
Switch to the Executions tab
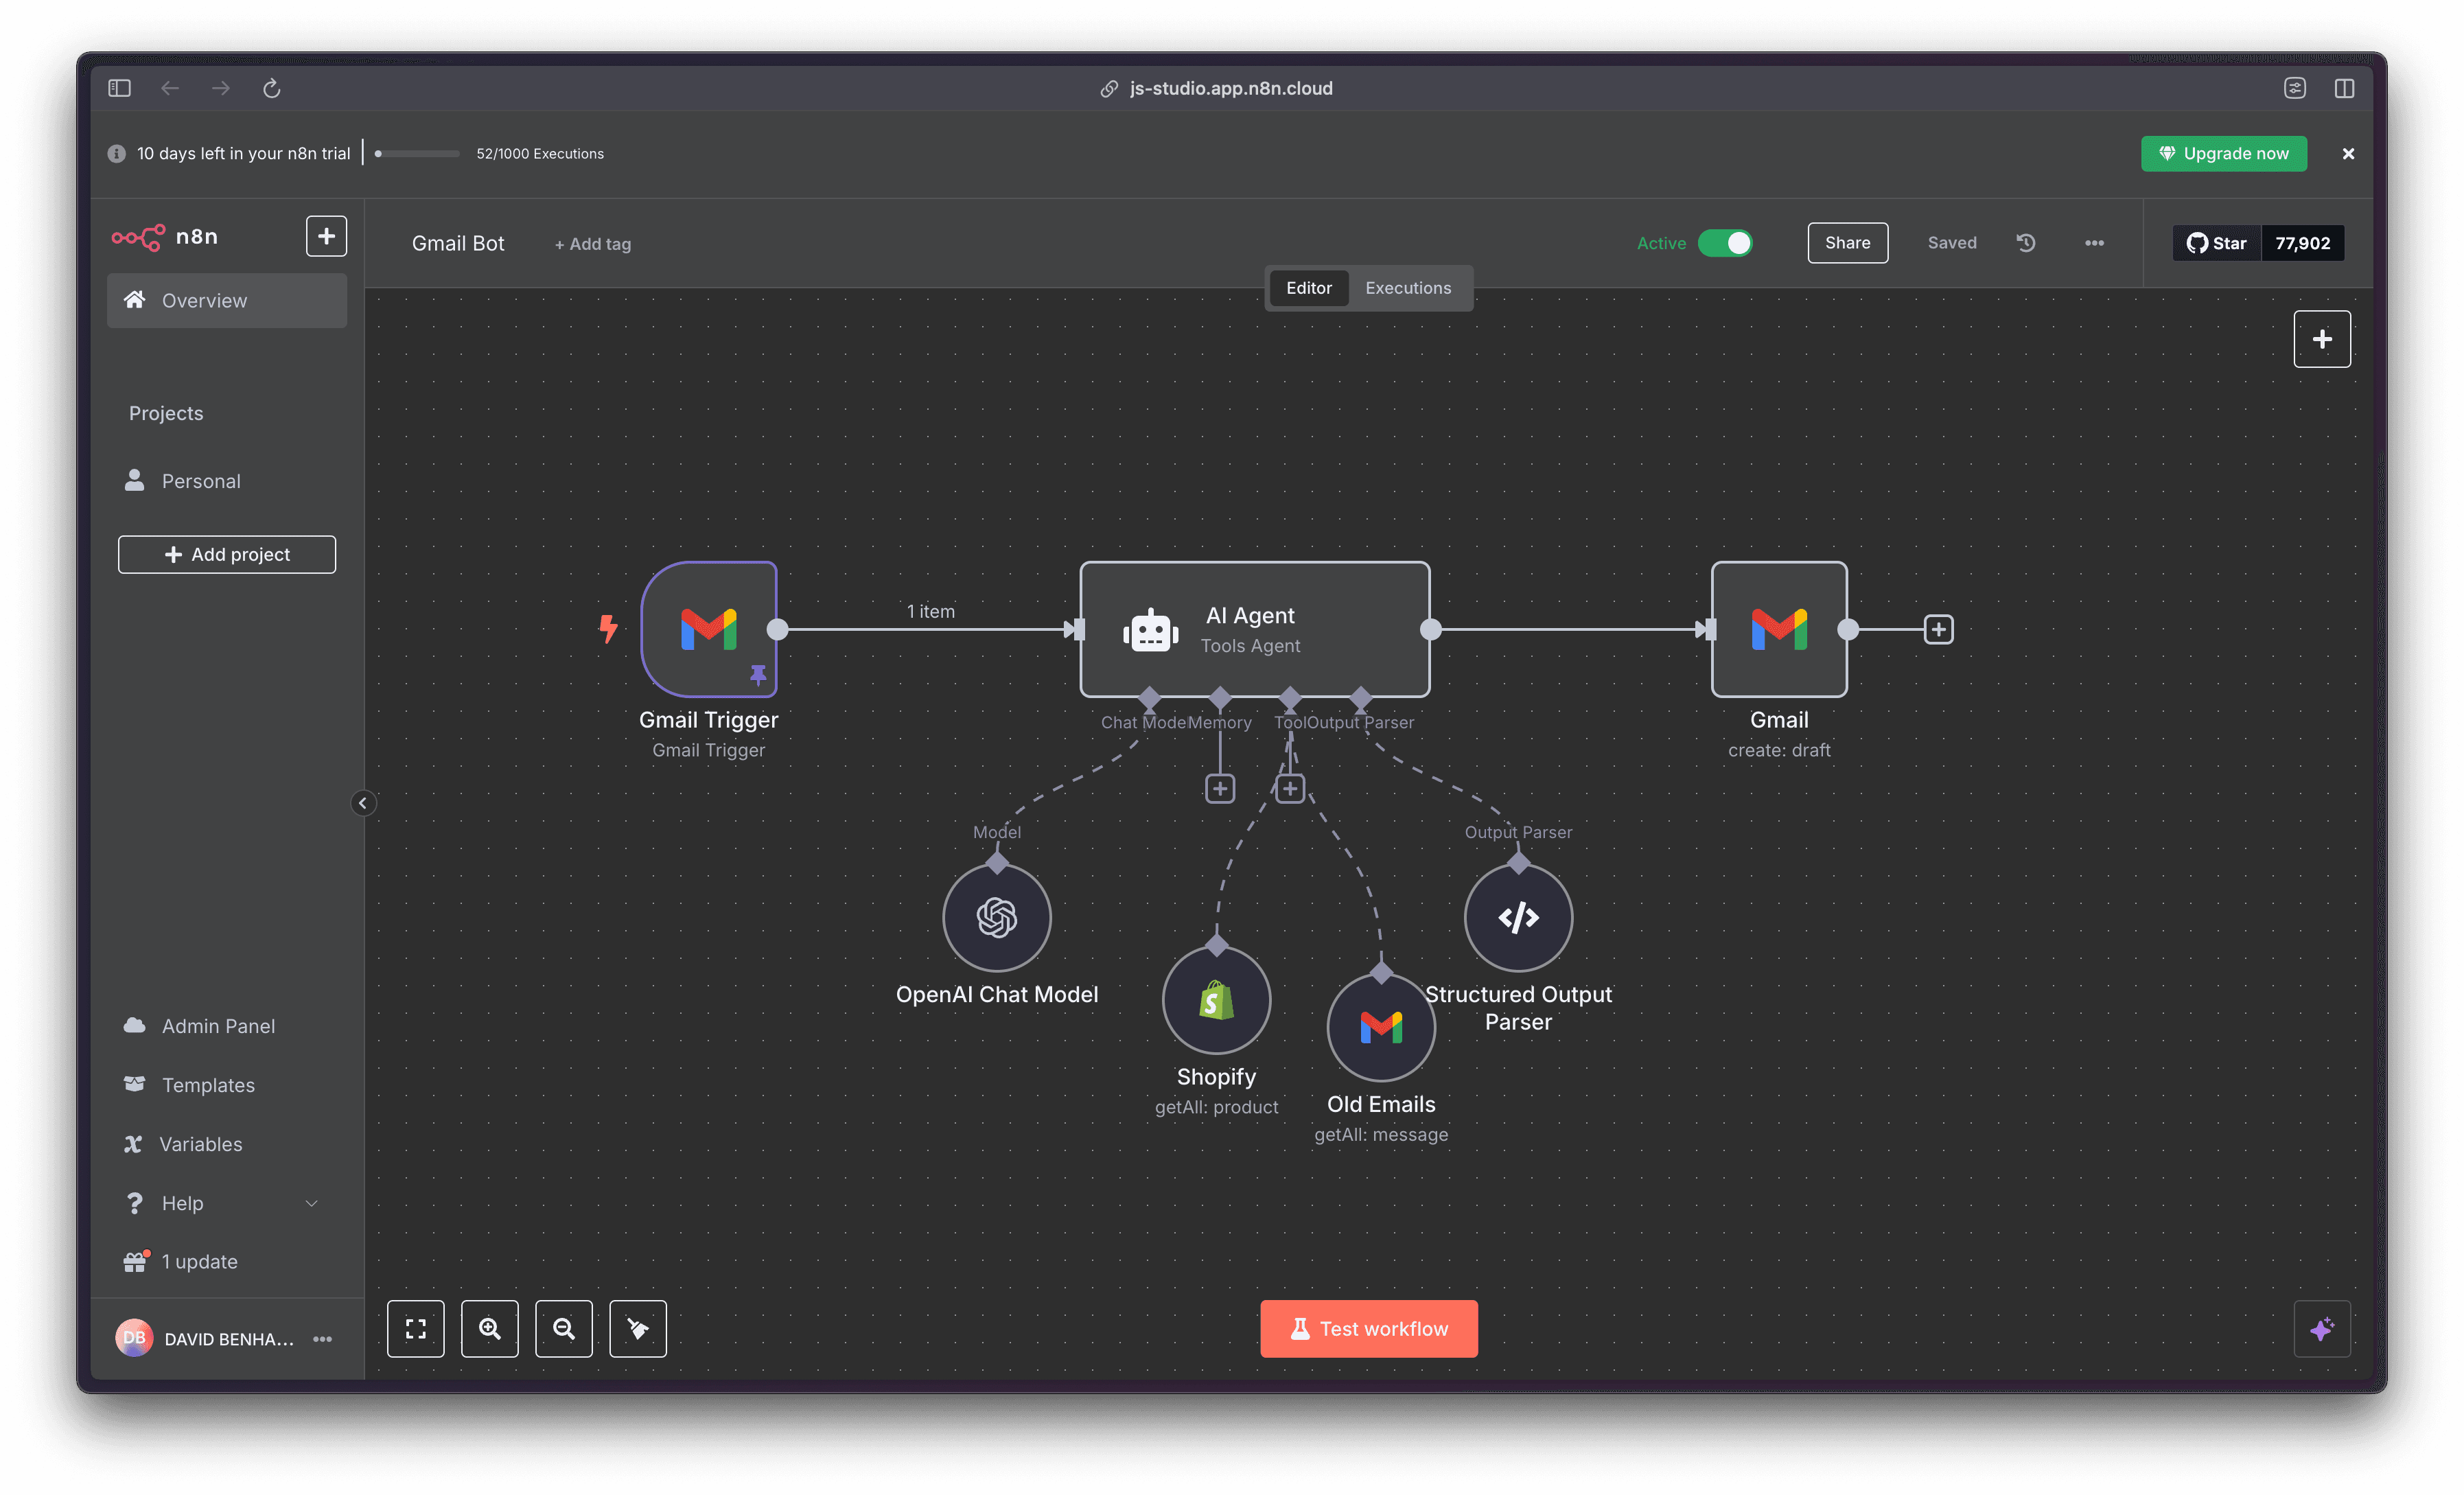1408,288
